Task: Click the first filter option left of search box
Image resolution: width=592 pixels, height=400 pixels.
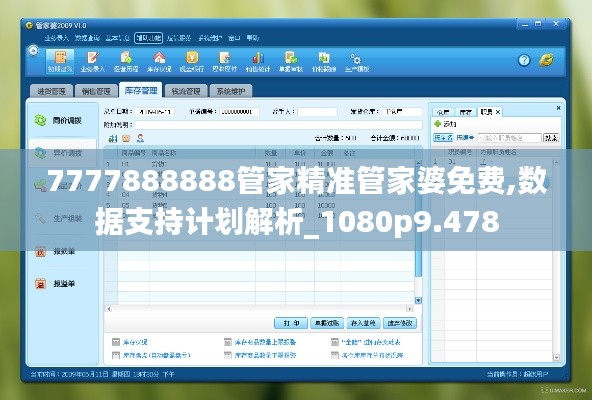Action: 443,138
